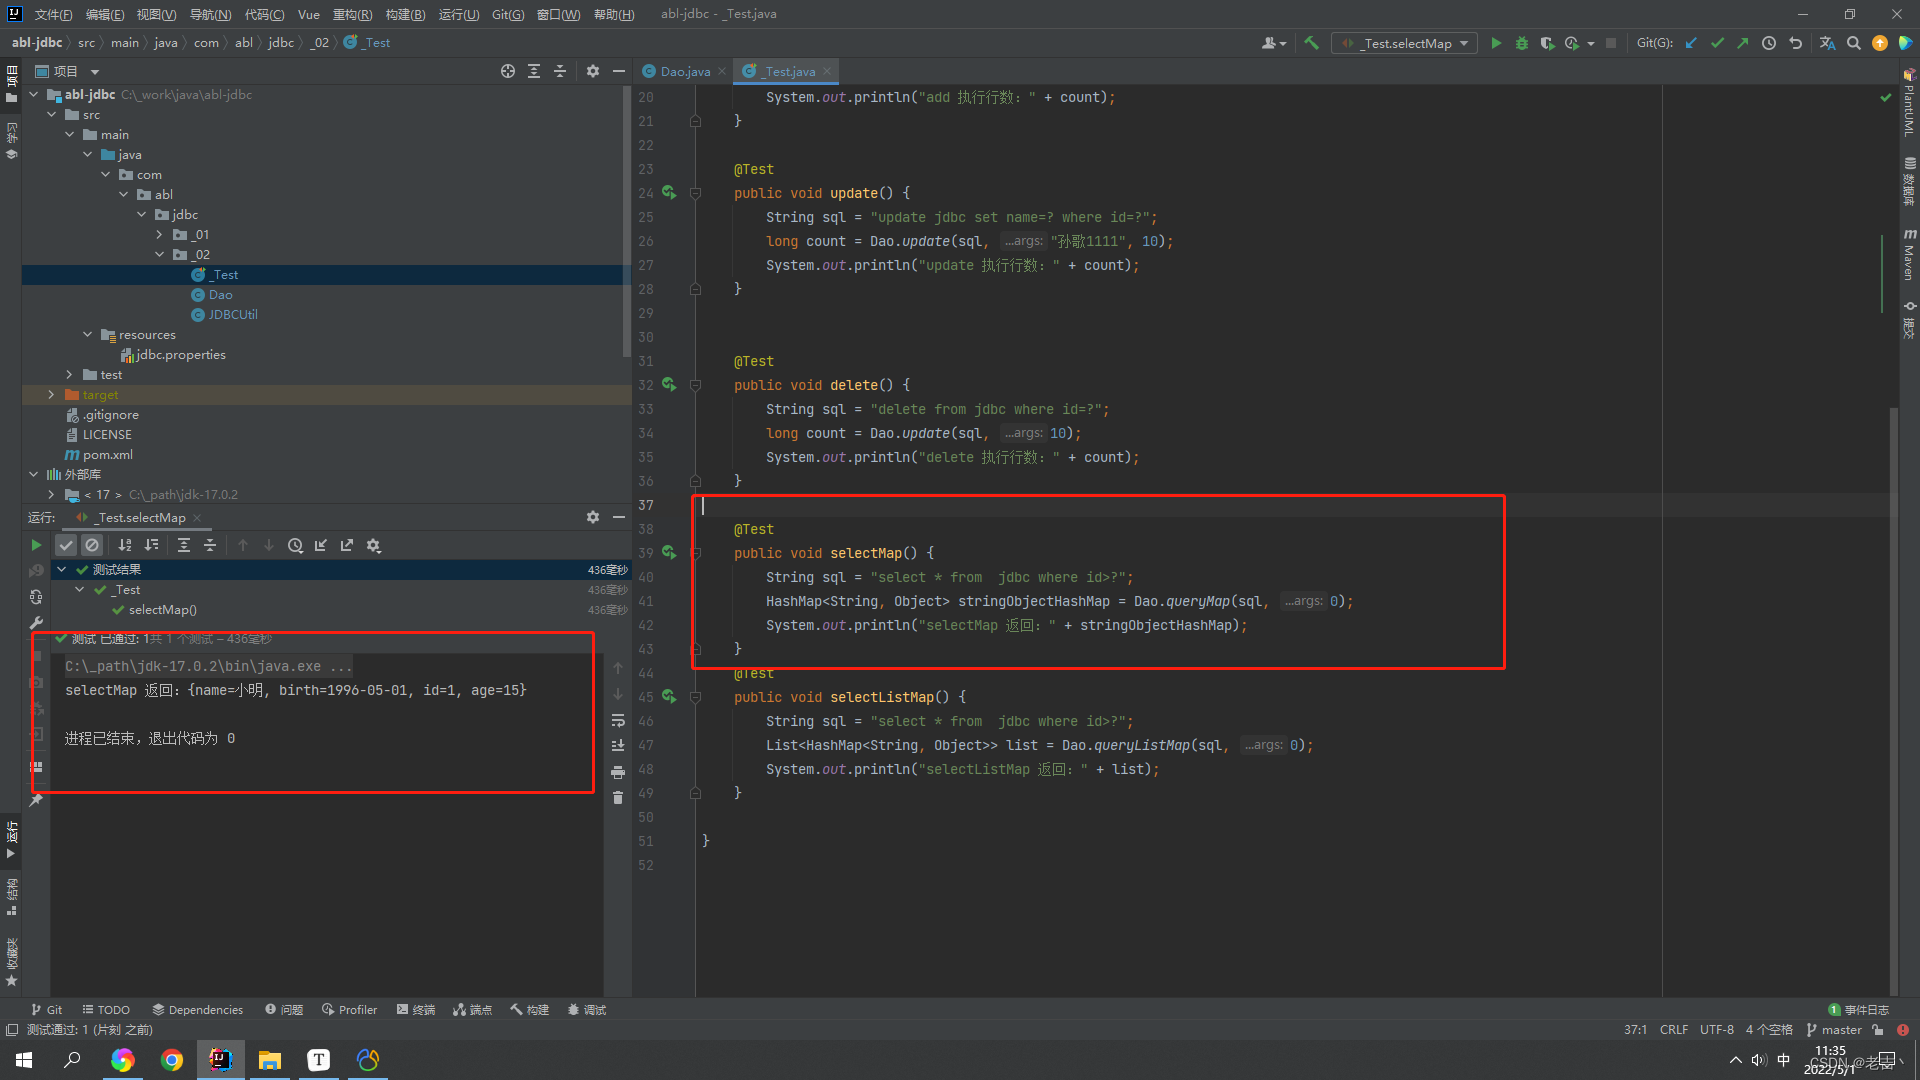Import test results icon in Run panel
Image resolution: width=1920 pixels, height=1080 pixels.
coord(321,545)
